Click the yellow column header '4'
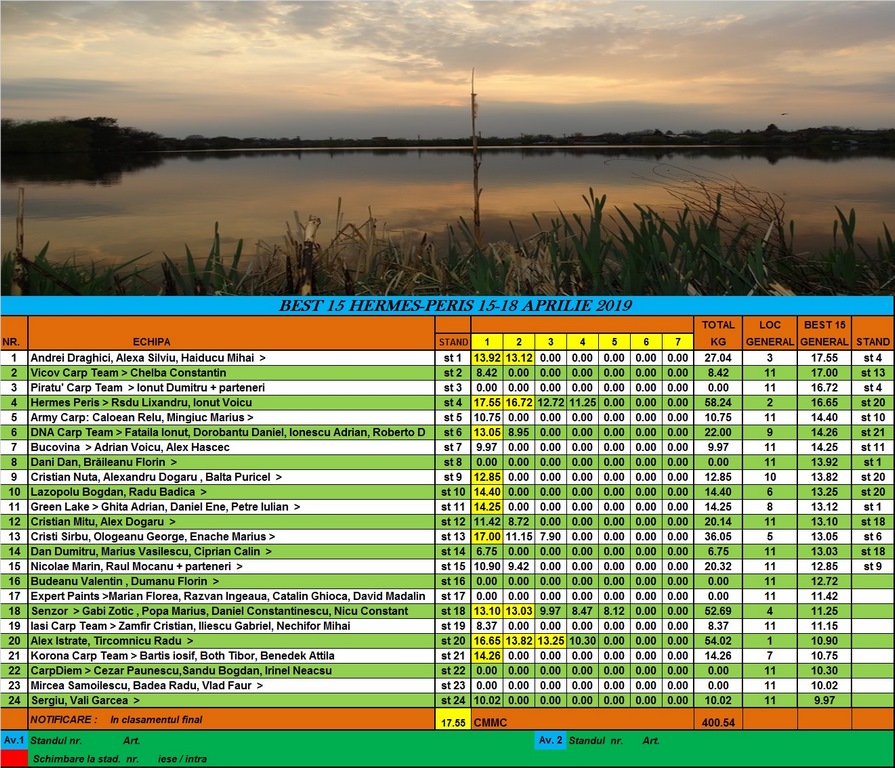Viewport: 895px width, 768px height. 582,342
